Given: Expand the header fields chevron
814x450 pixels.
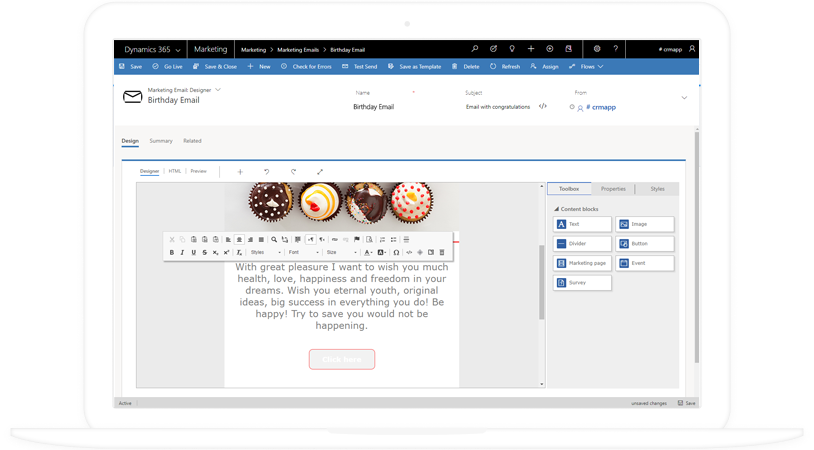Looking at the screenshot, I should click(x=684, y=98).
